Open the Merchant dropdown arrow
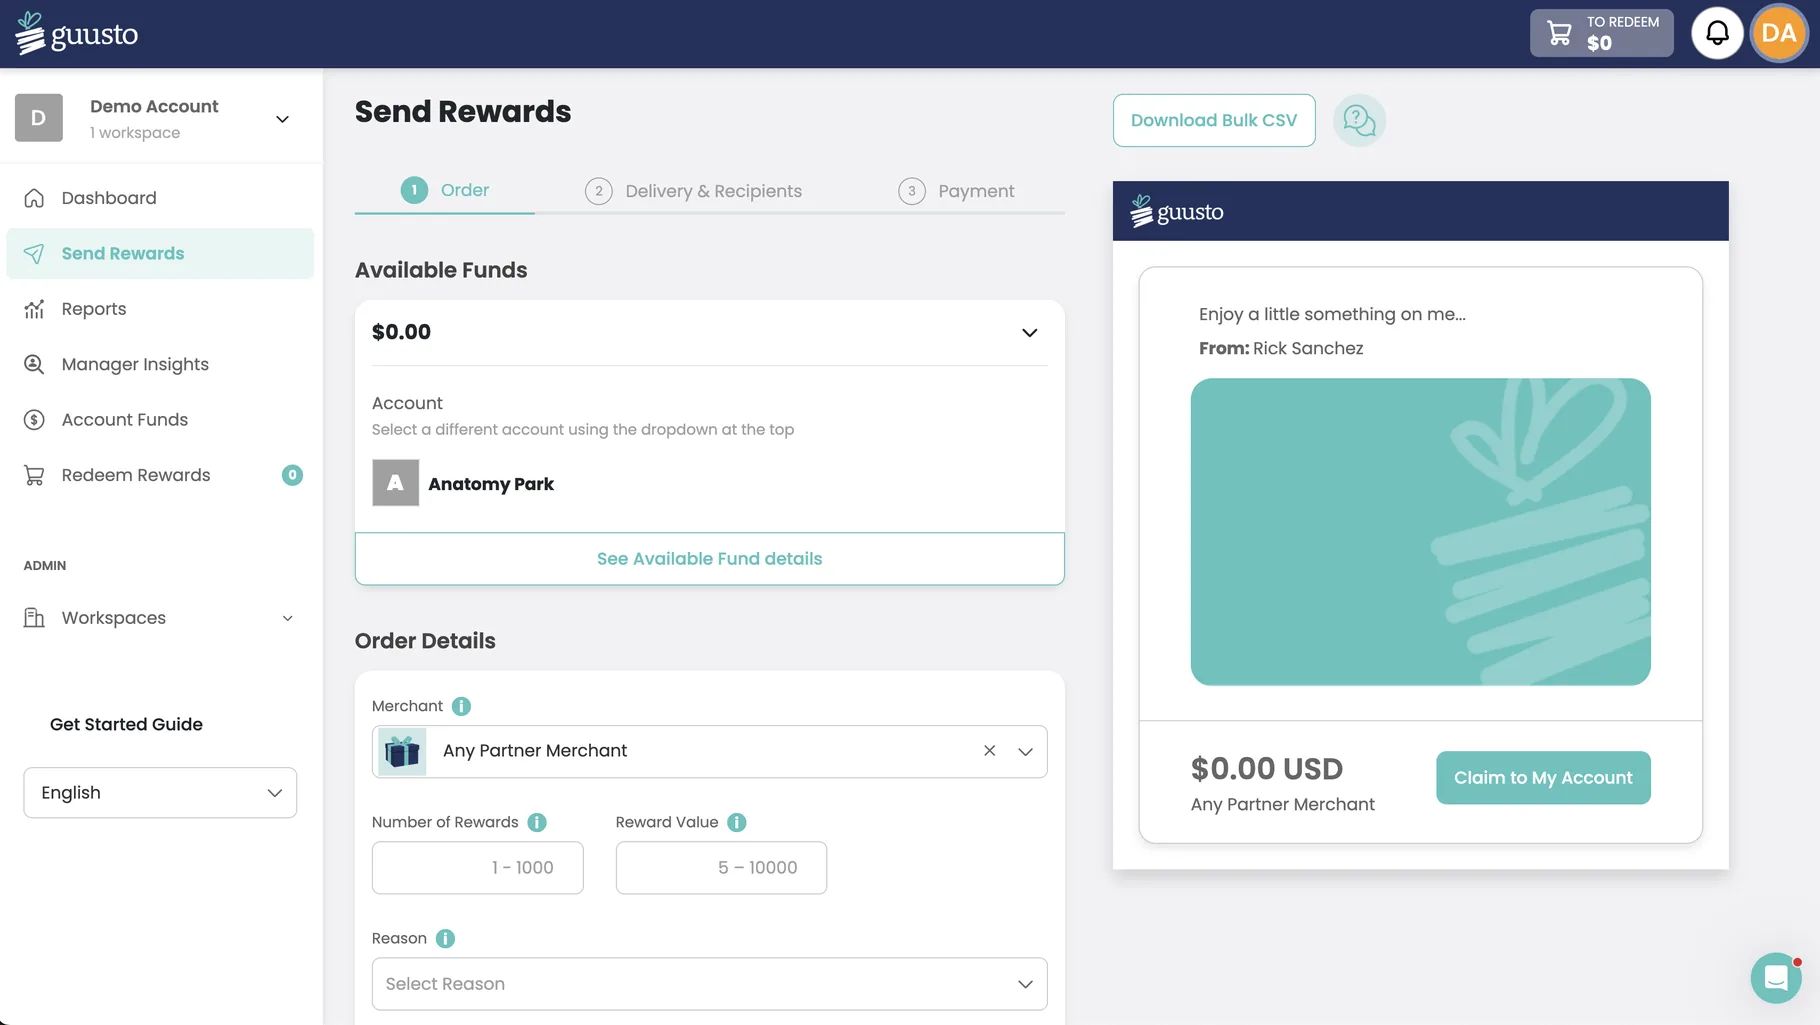This screenshot has height=1025, width=1820. (x=1025, y=751)
